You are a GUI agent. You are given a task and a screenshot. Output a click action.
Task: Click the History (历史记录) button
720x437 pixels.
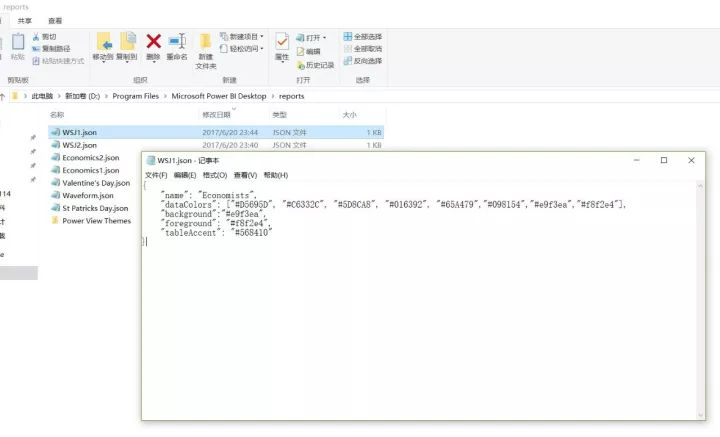315,65
